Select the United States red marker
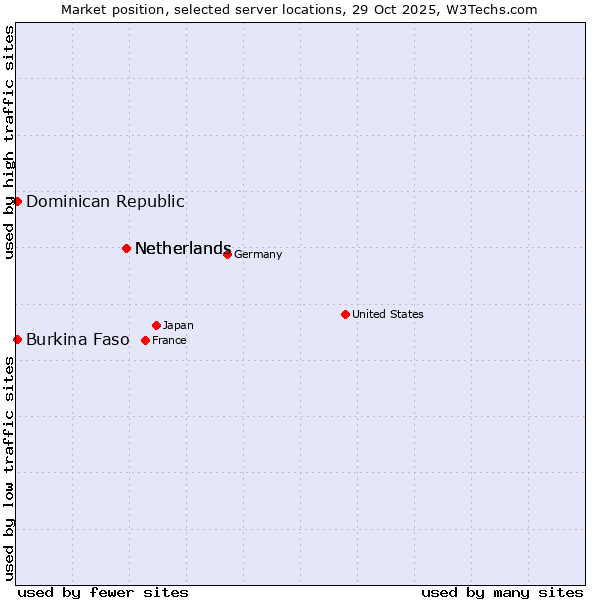The width and height of the screenshot is (600, 600). click(345, 314)
